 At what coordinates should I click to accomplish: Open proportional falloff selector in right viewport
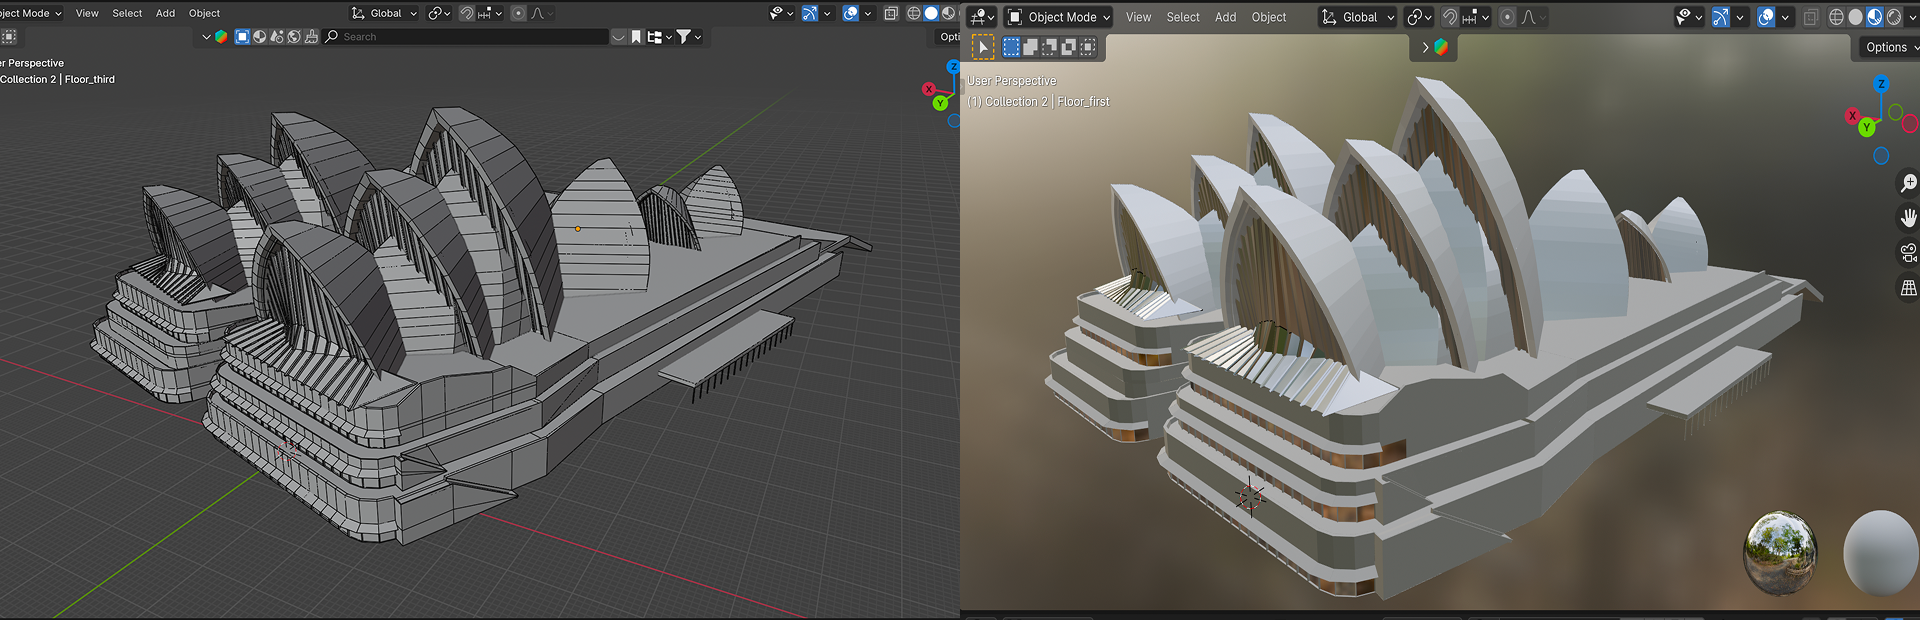1533,17
